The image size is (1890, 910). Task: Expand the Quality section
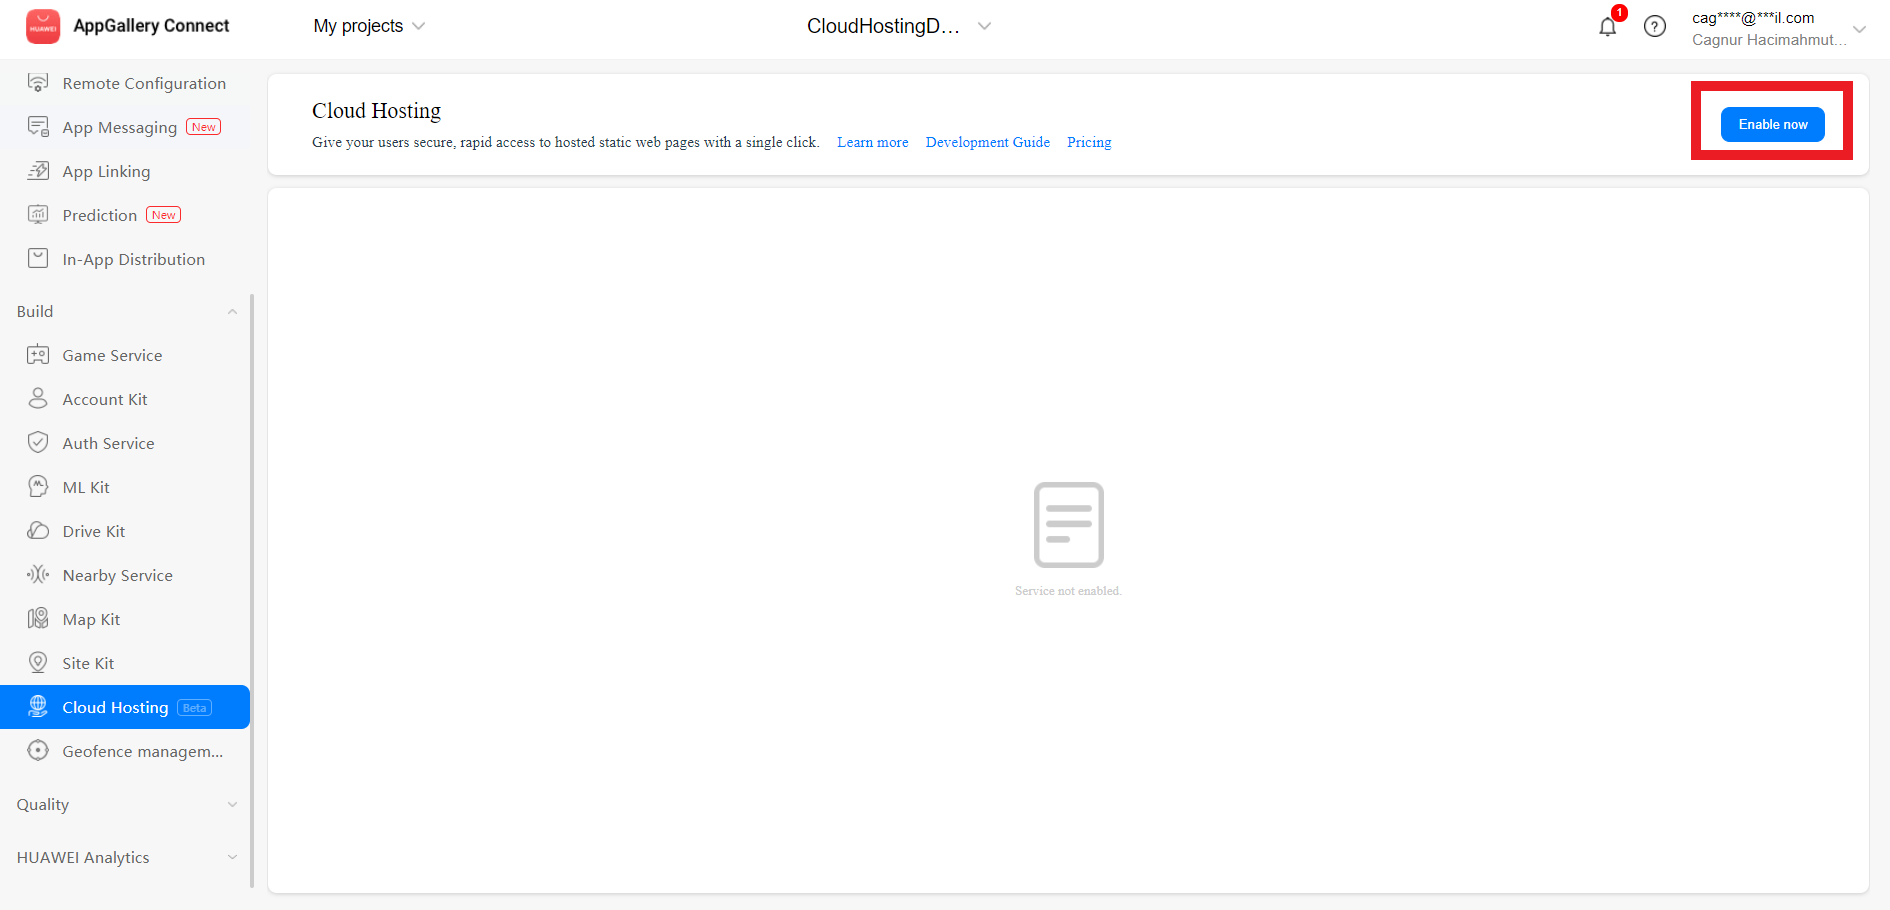tap(232, 805)
